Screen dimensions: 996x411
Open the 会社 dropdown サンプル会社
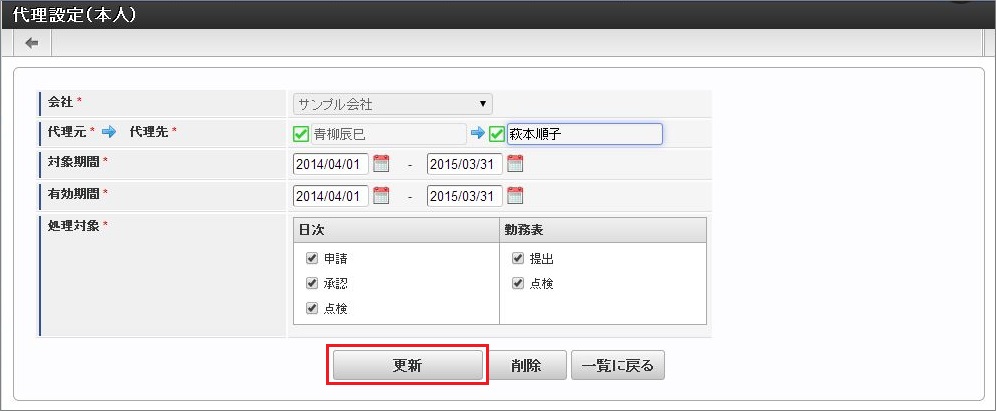tap(393, 104)
